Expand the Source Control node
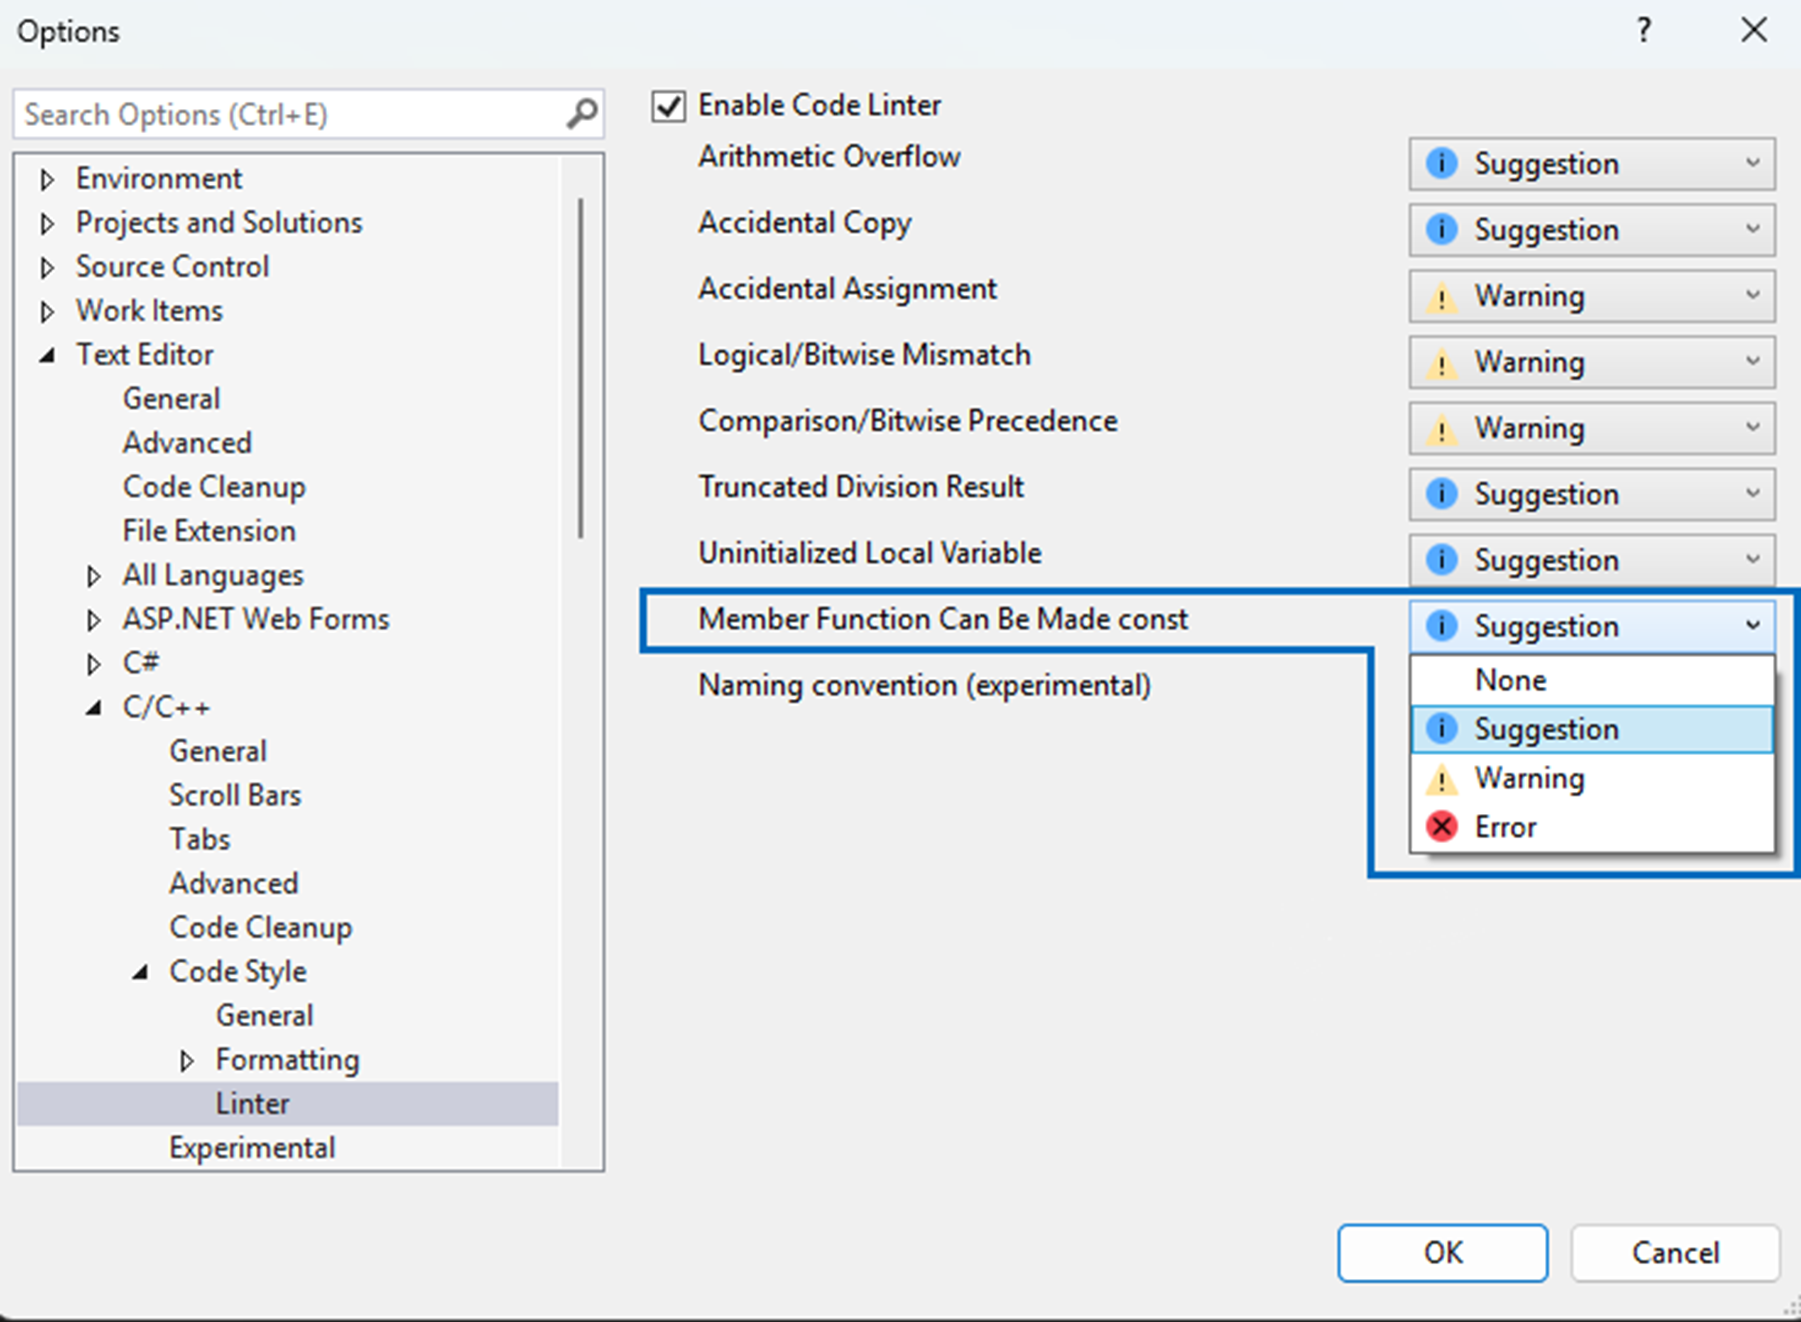The image size is (1801, 1322). [46, 268]
